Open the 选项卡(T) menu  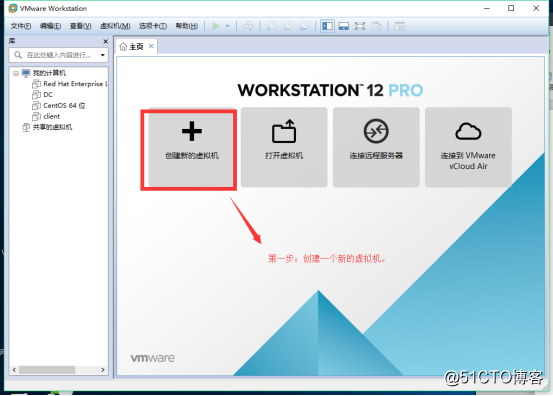point(153,26)
